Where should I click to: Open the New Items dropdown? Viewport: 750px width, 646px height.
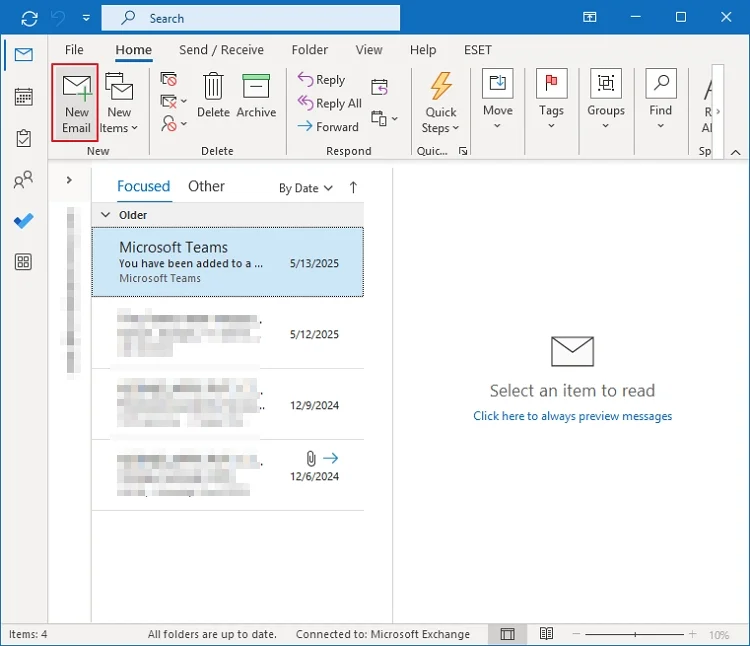click(119, 103)
